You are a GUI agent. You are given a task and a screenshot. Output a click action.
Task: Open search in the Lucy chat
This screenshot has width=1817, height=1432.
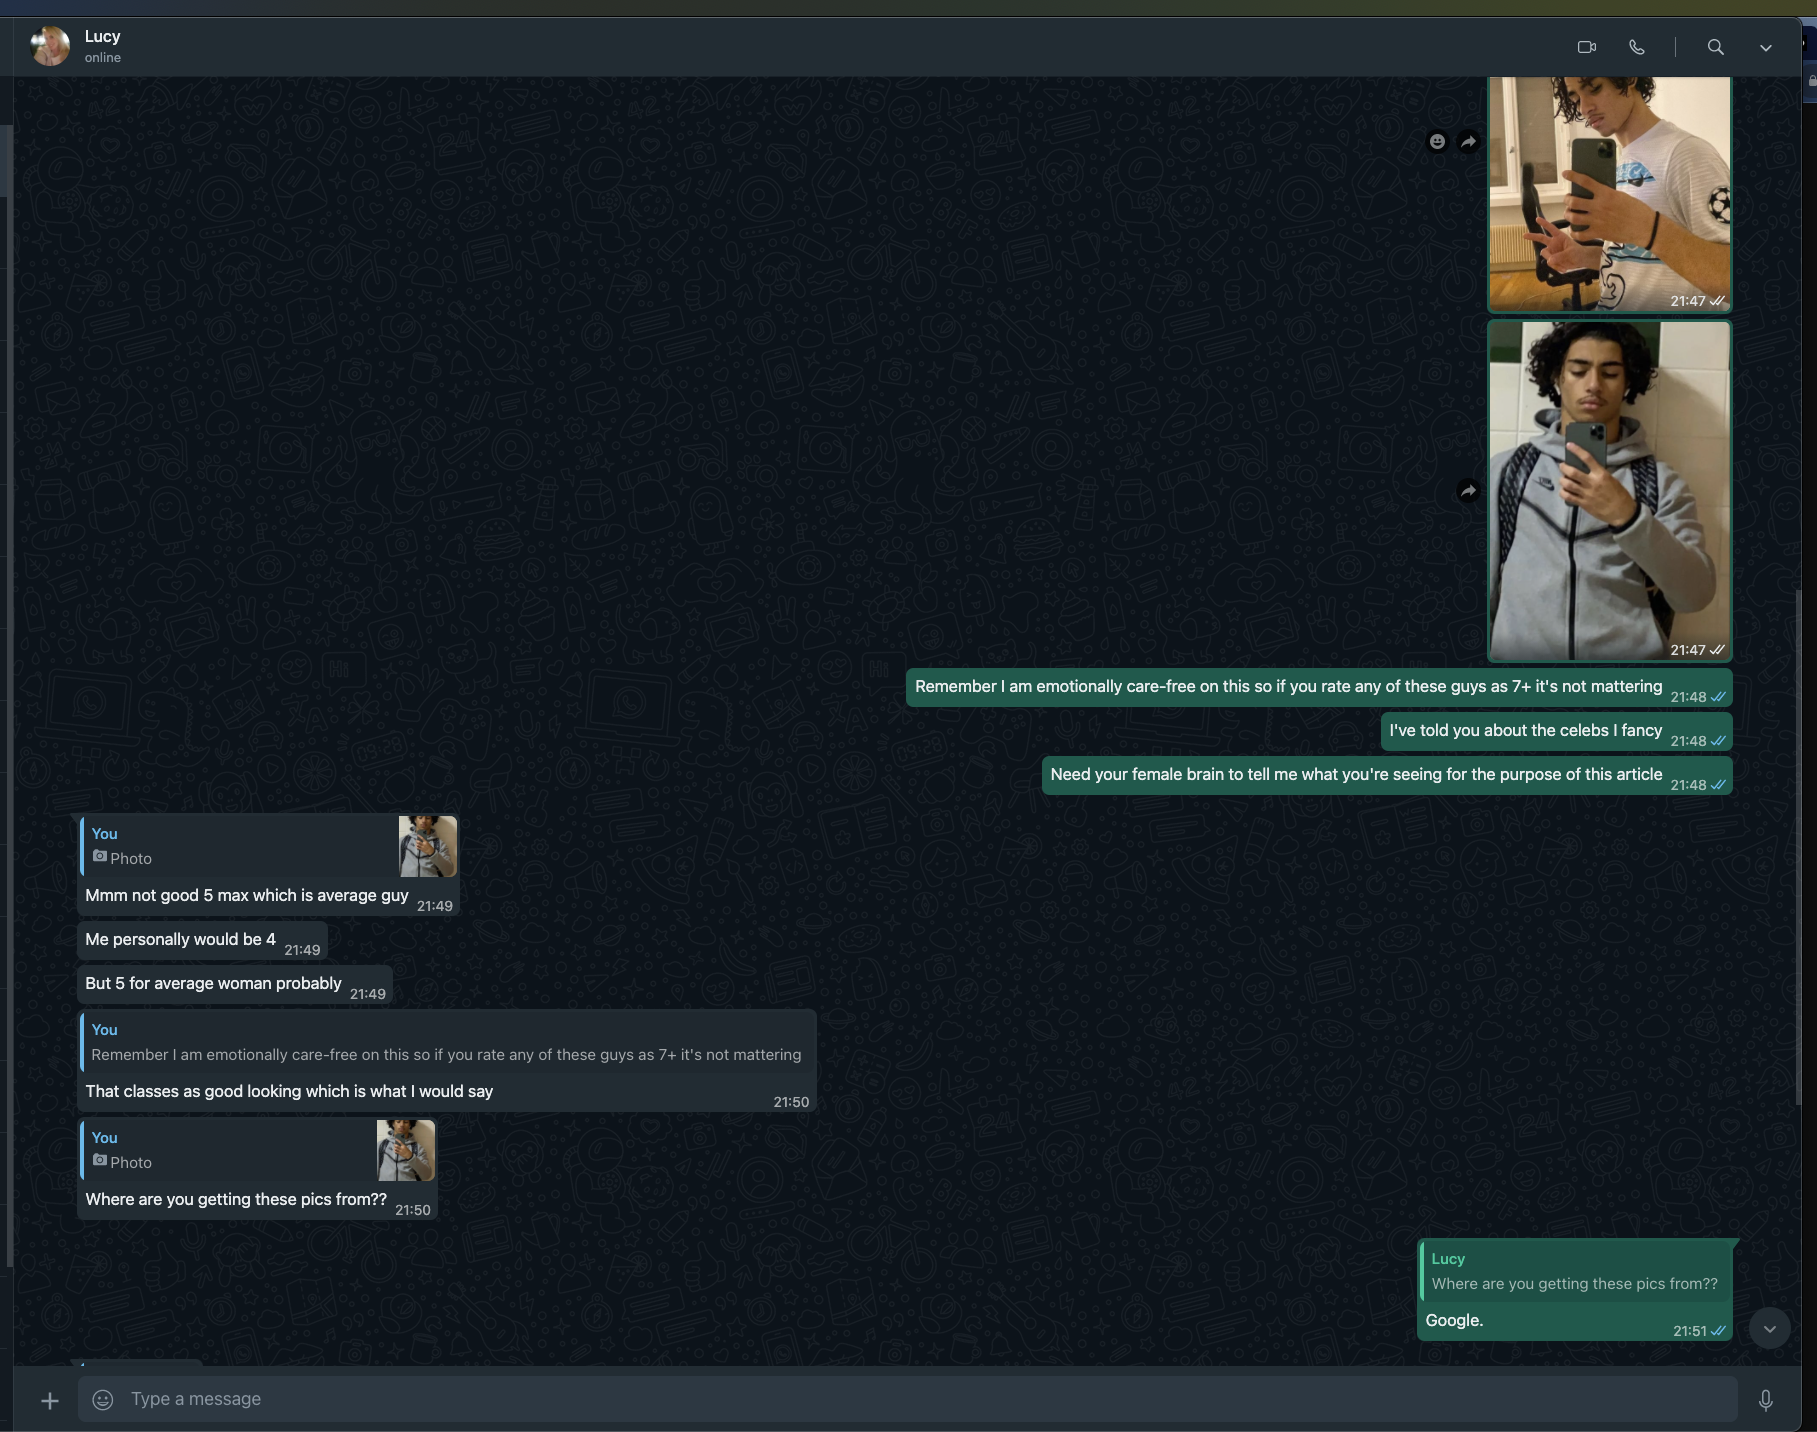coord(1715,47)
